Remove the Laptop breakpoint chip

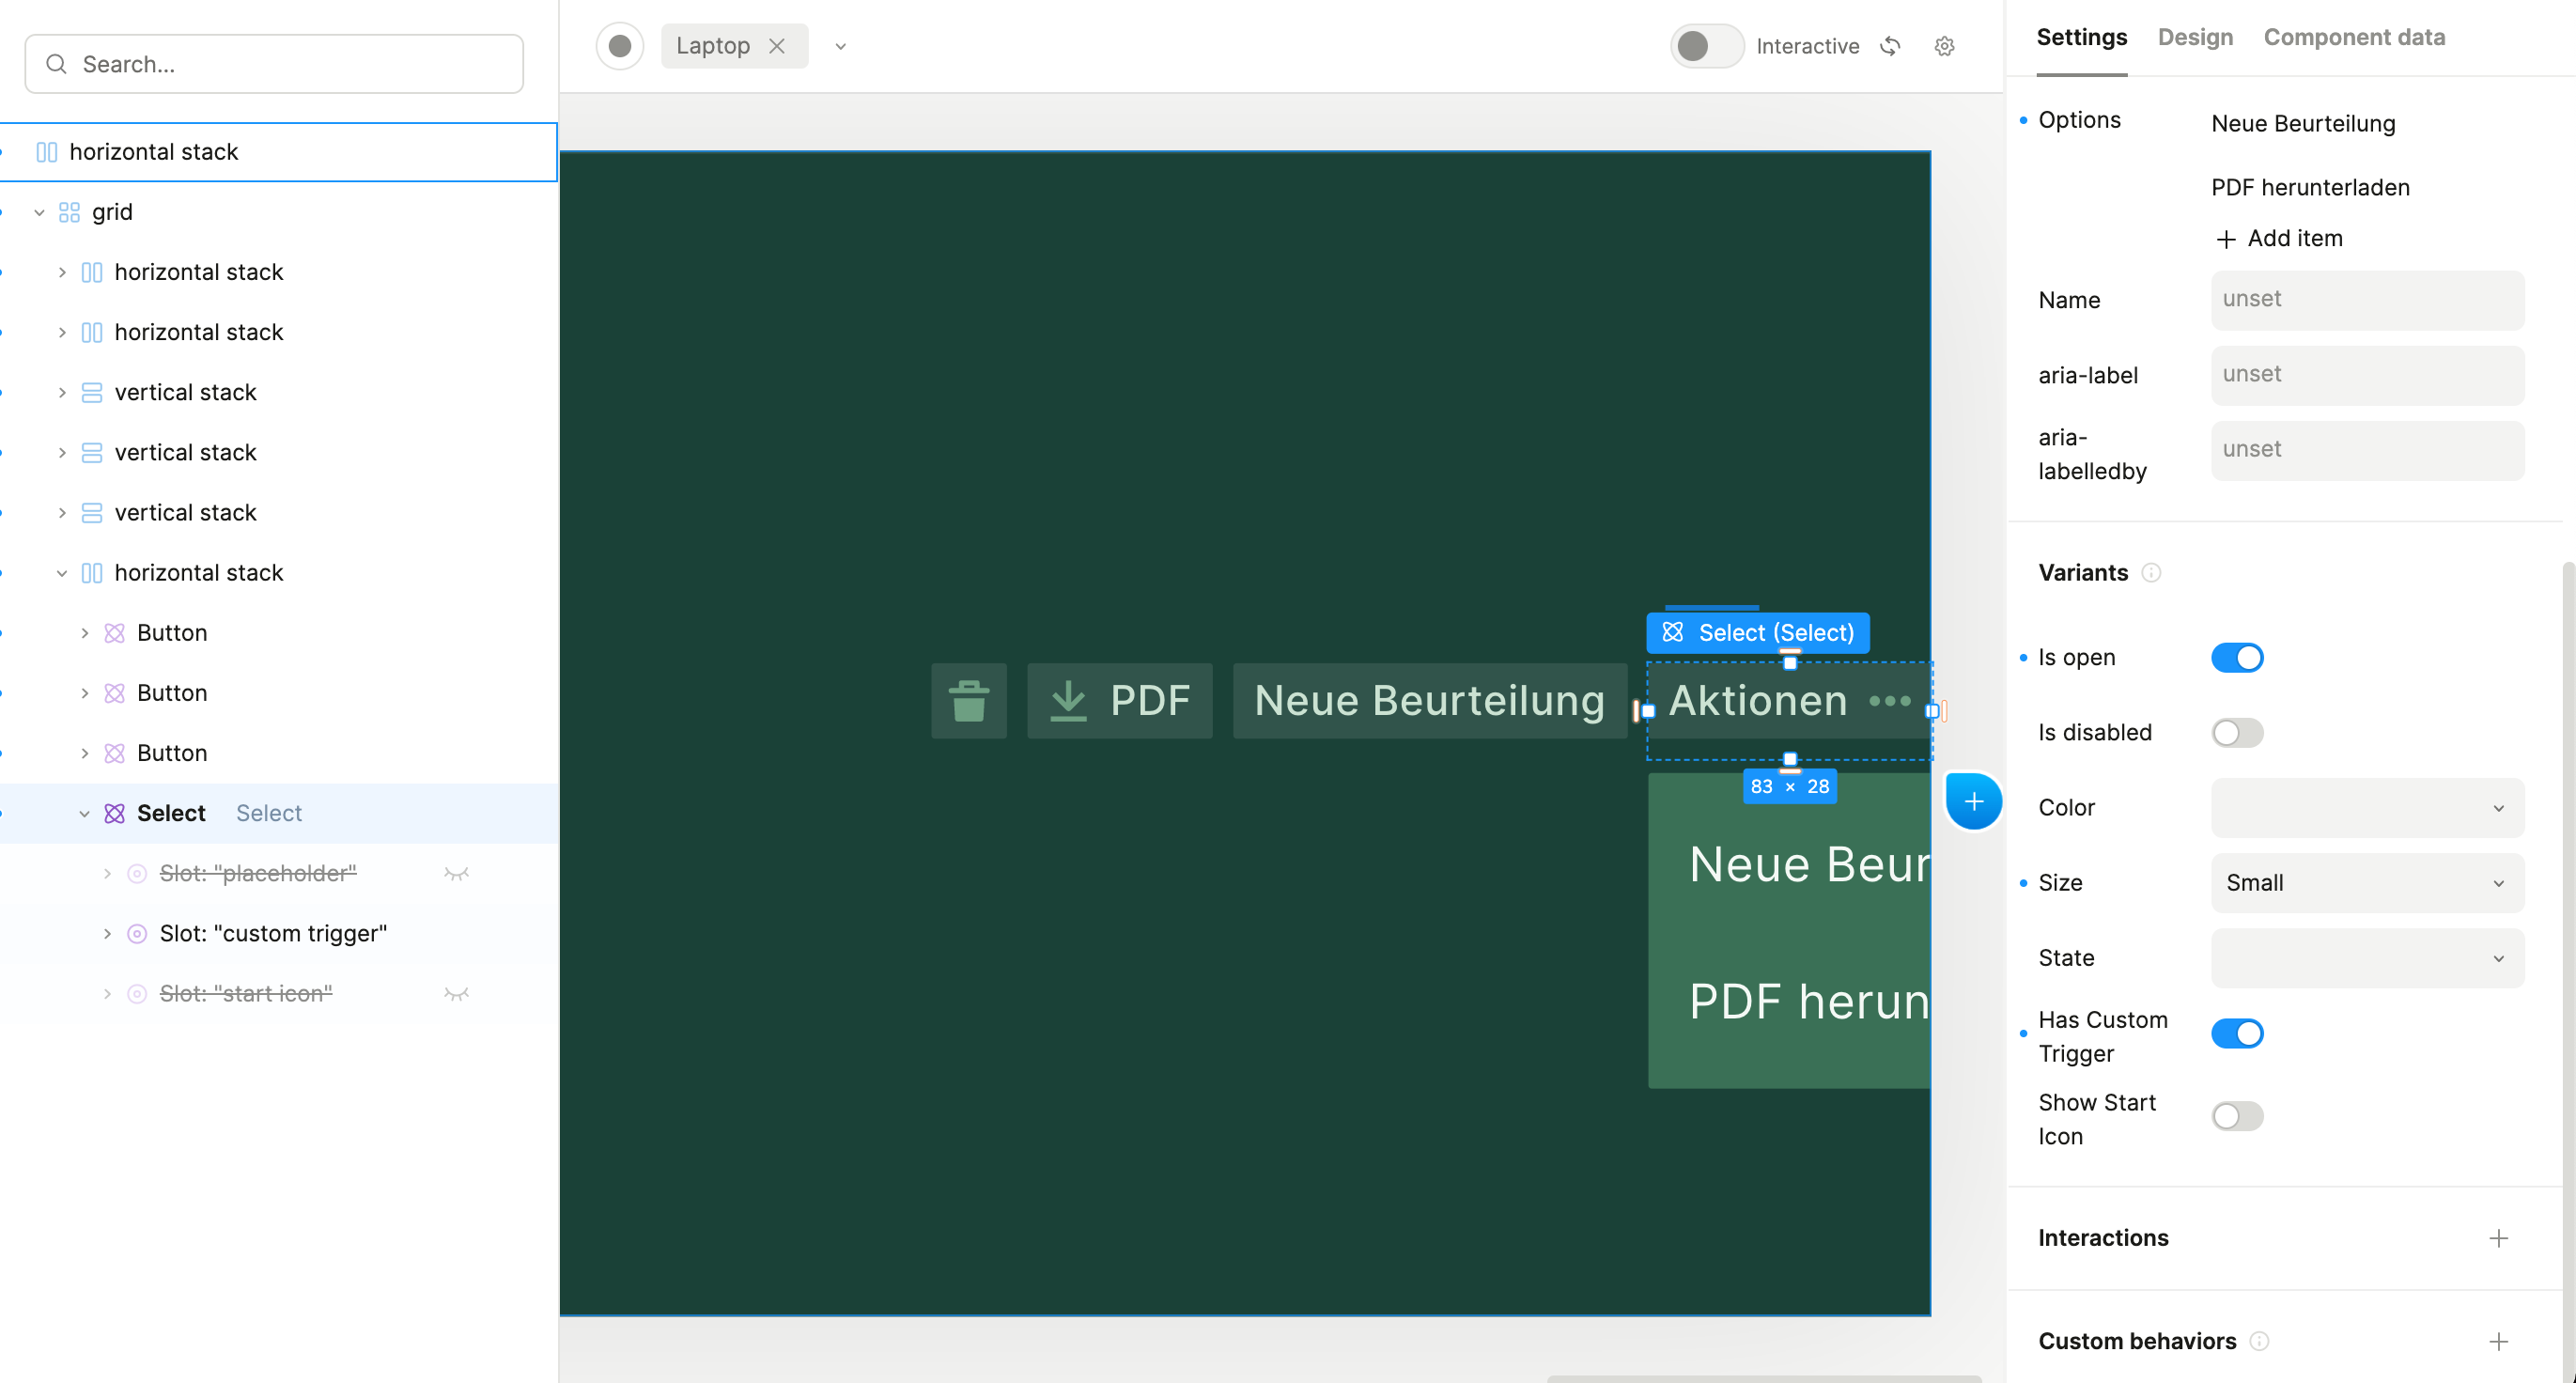[x=777, y=46]
